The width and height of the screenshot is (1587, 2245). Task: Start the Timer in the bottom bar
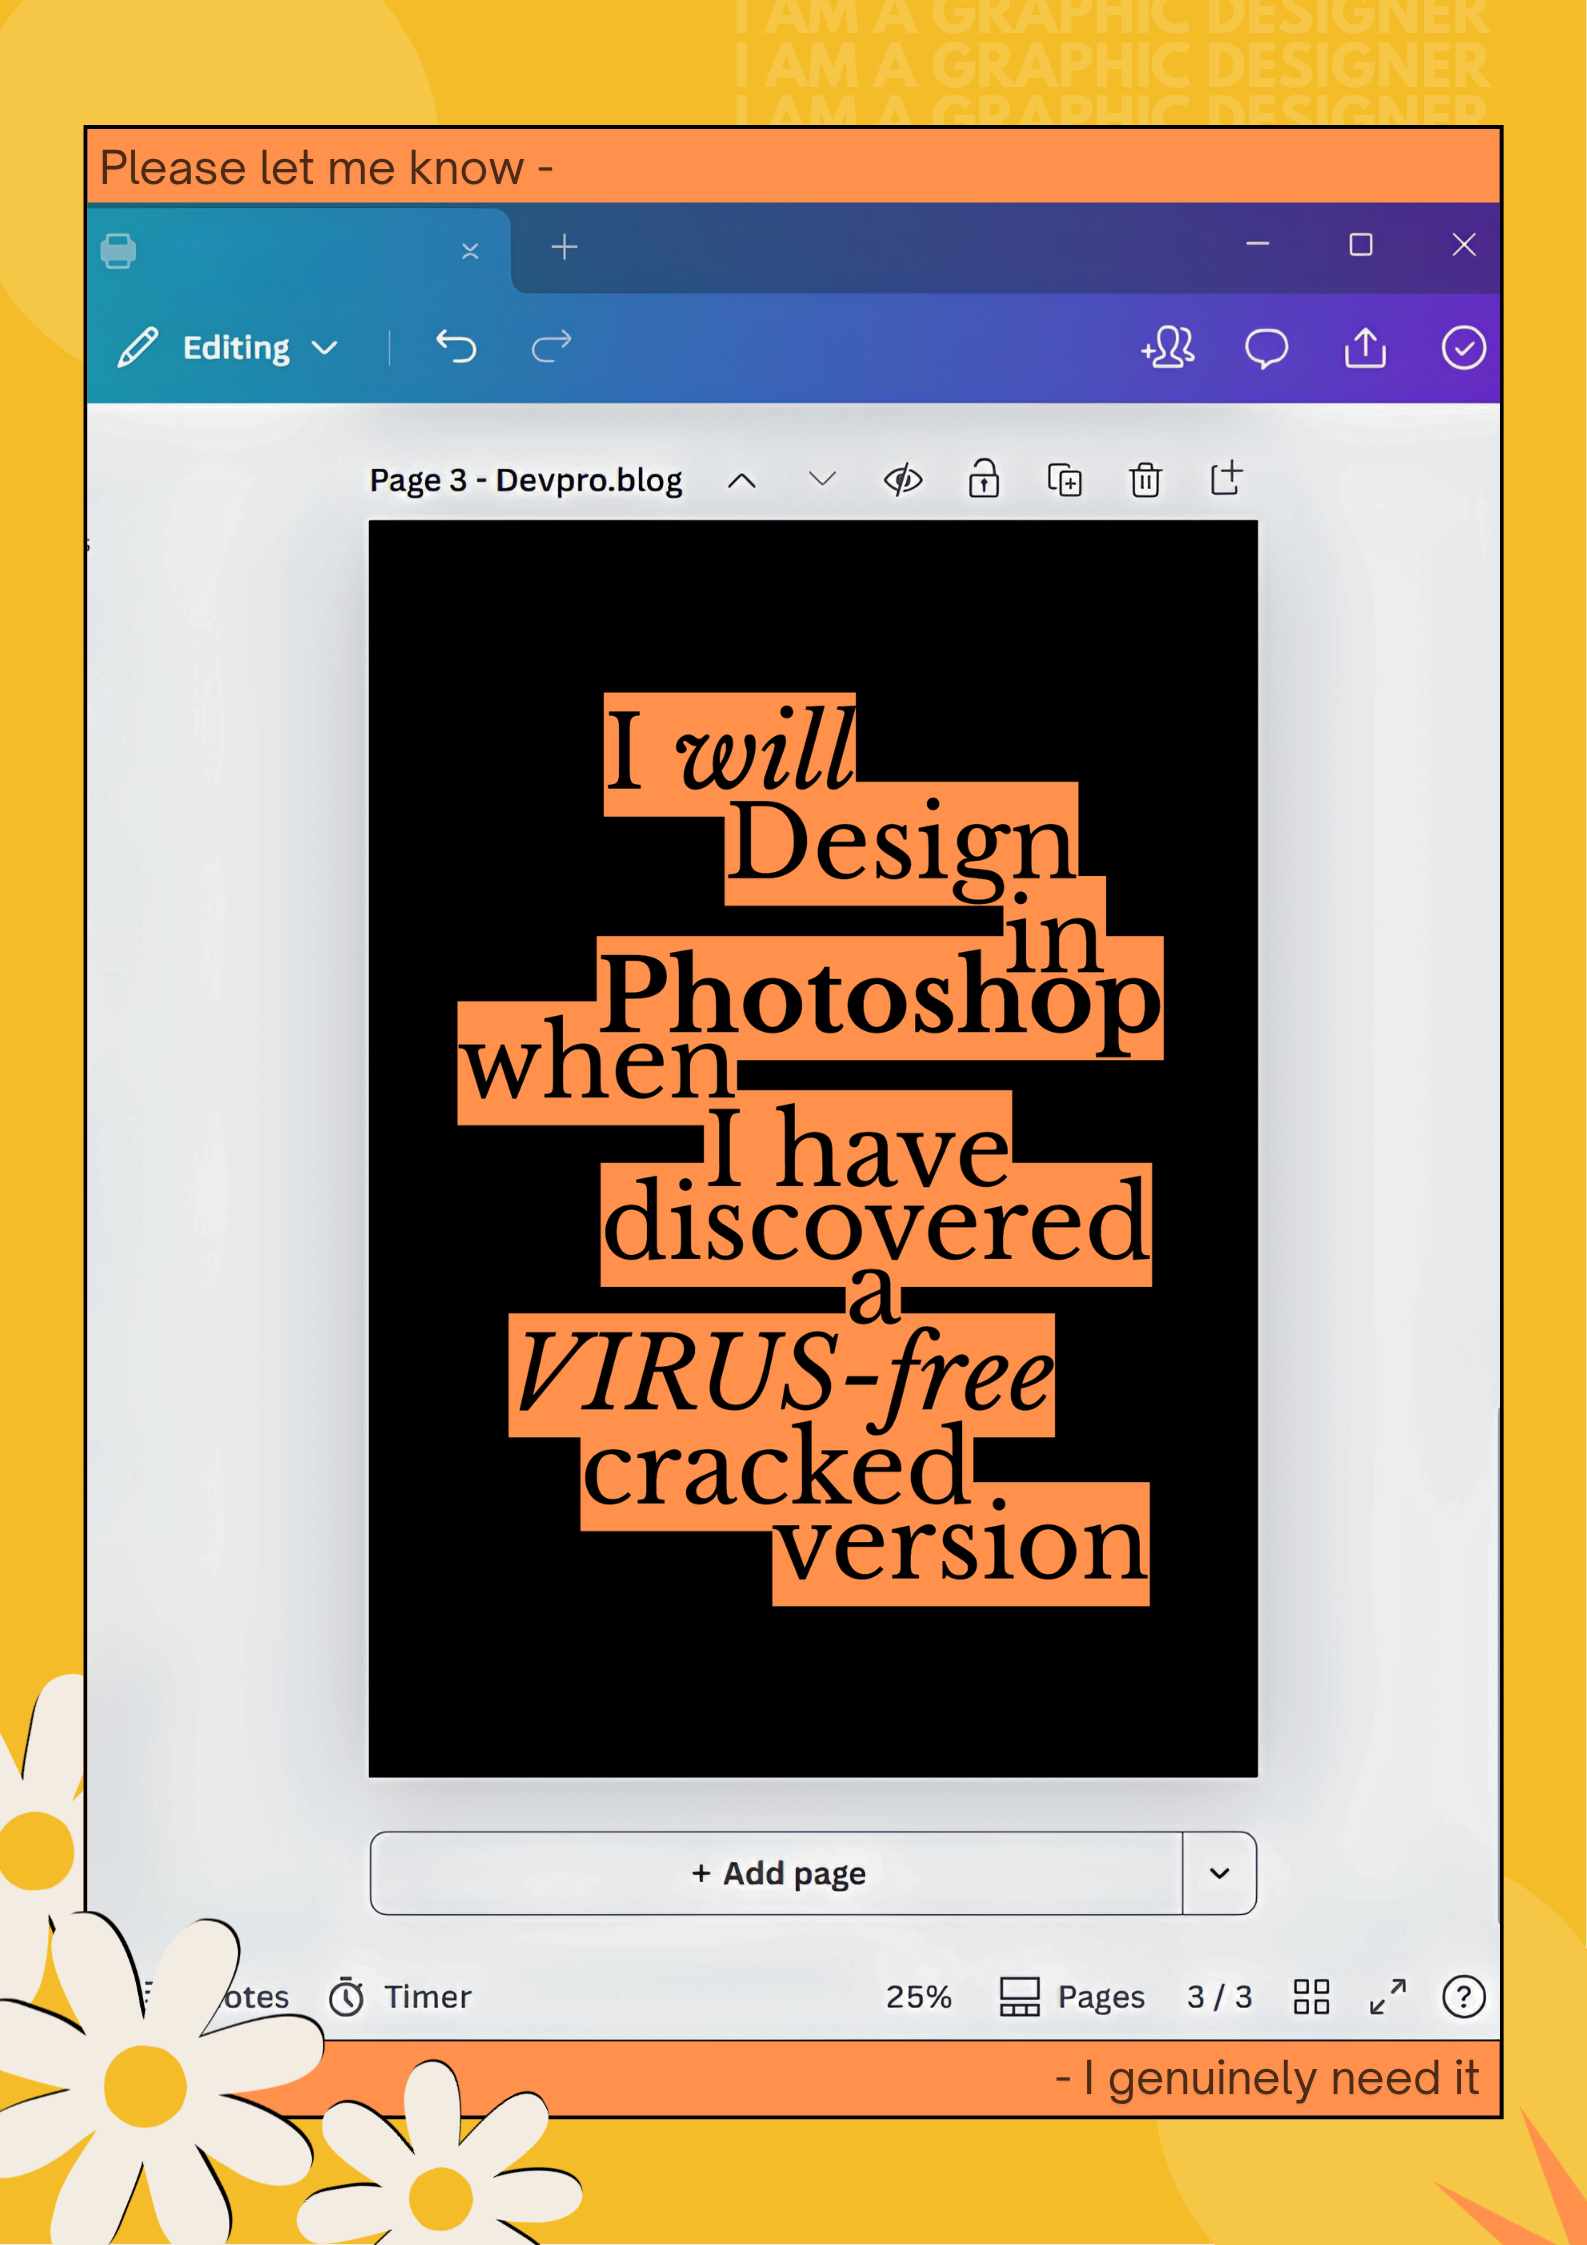[400, 1996]
